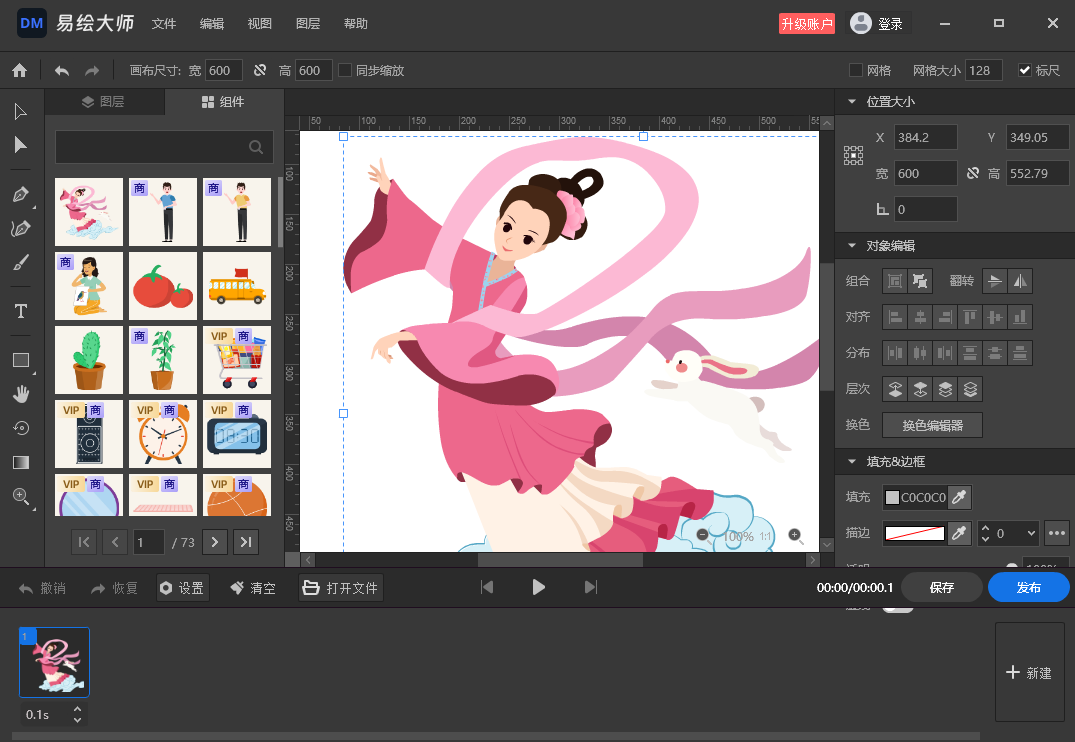Toggle the 网格 grid checkbox
Image resolution: width=1075 pixels, height=742 pixels.
pos(855,70)
